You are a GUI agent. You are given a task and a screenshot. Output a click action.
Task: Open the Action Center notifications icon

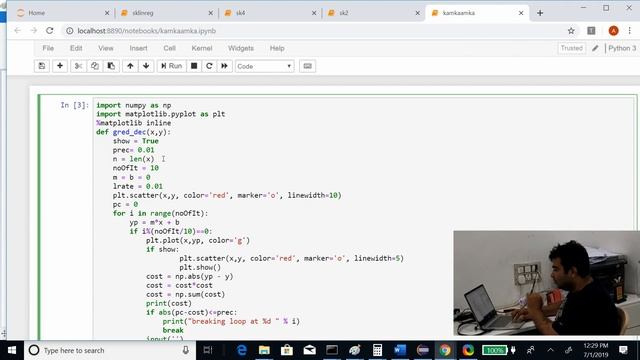(x=623, y=350)
